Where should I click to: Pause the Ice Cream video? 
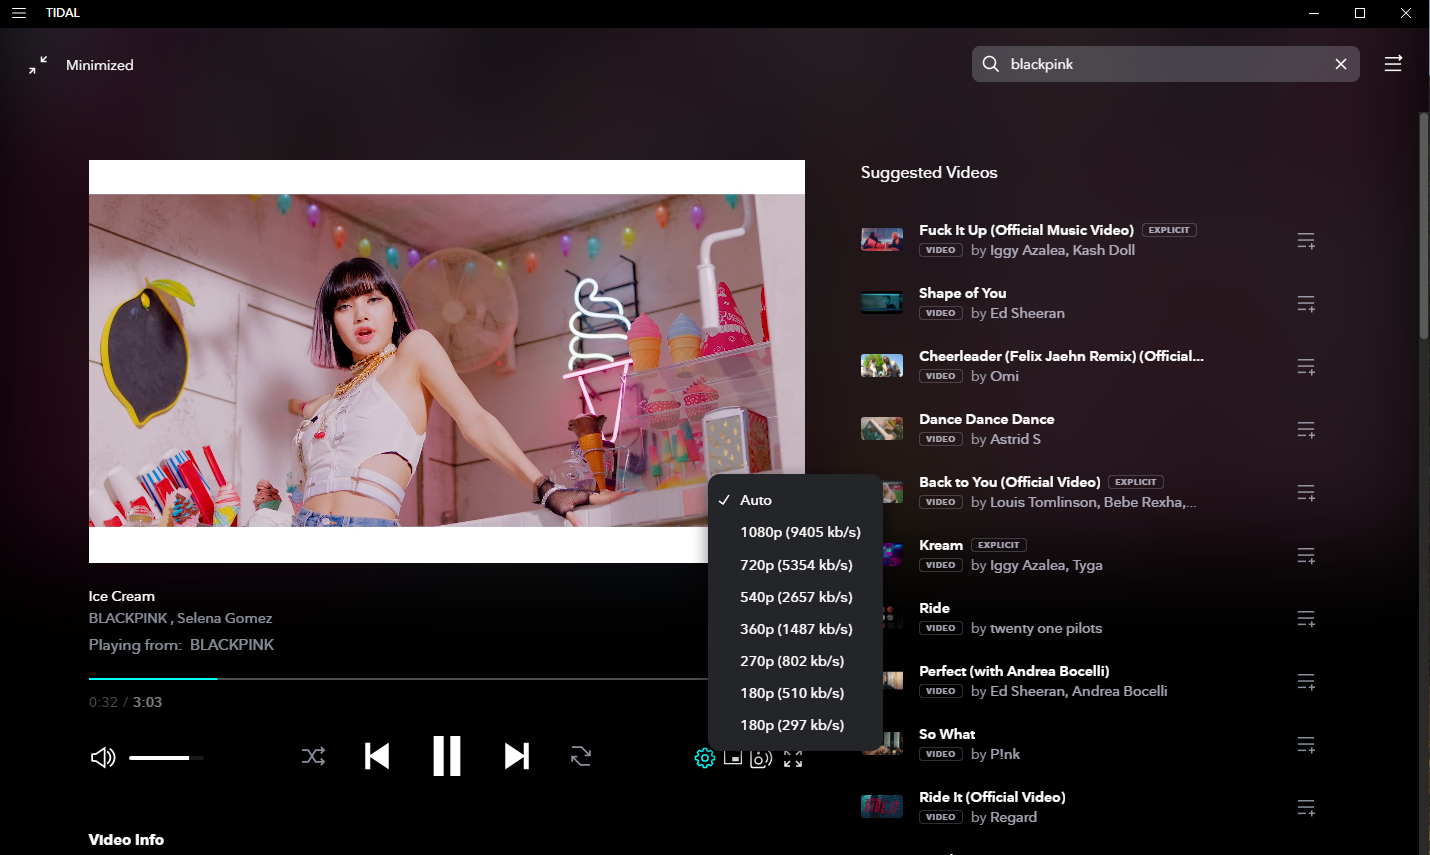tap(447, 756)
